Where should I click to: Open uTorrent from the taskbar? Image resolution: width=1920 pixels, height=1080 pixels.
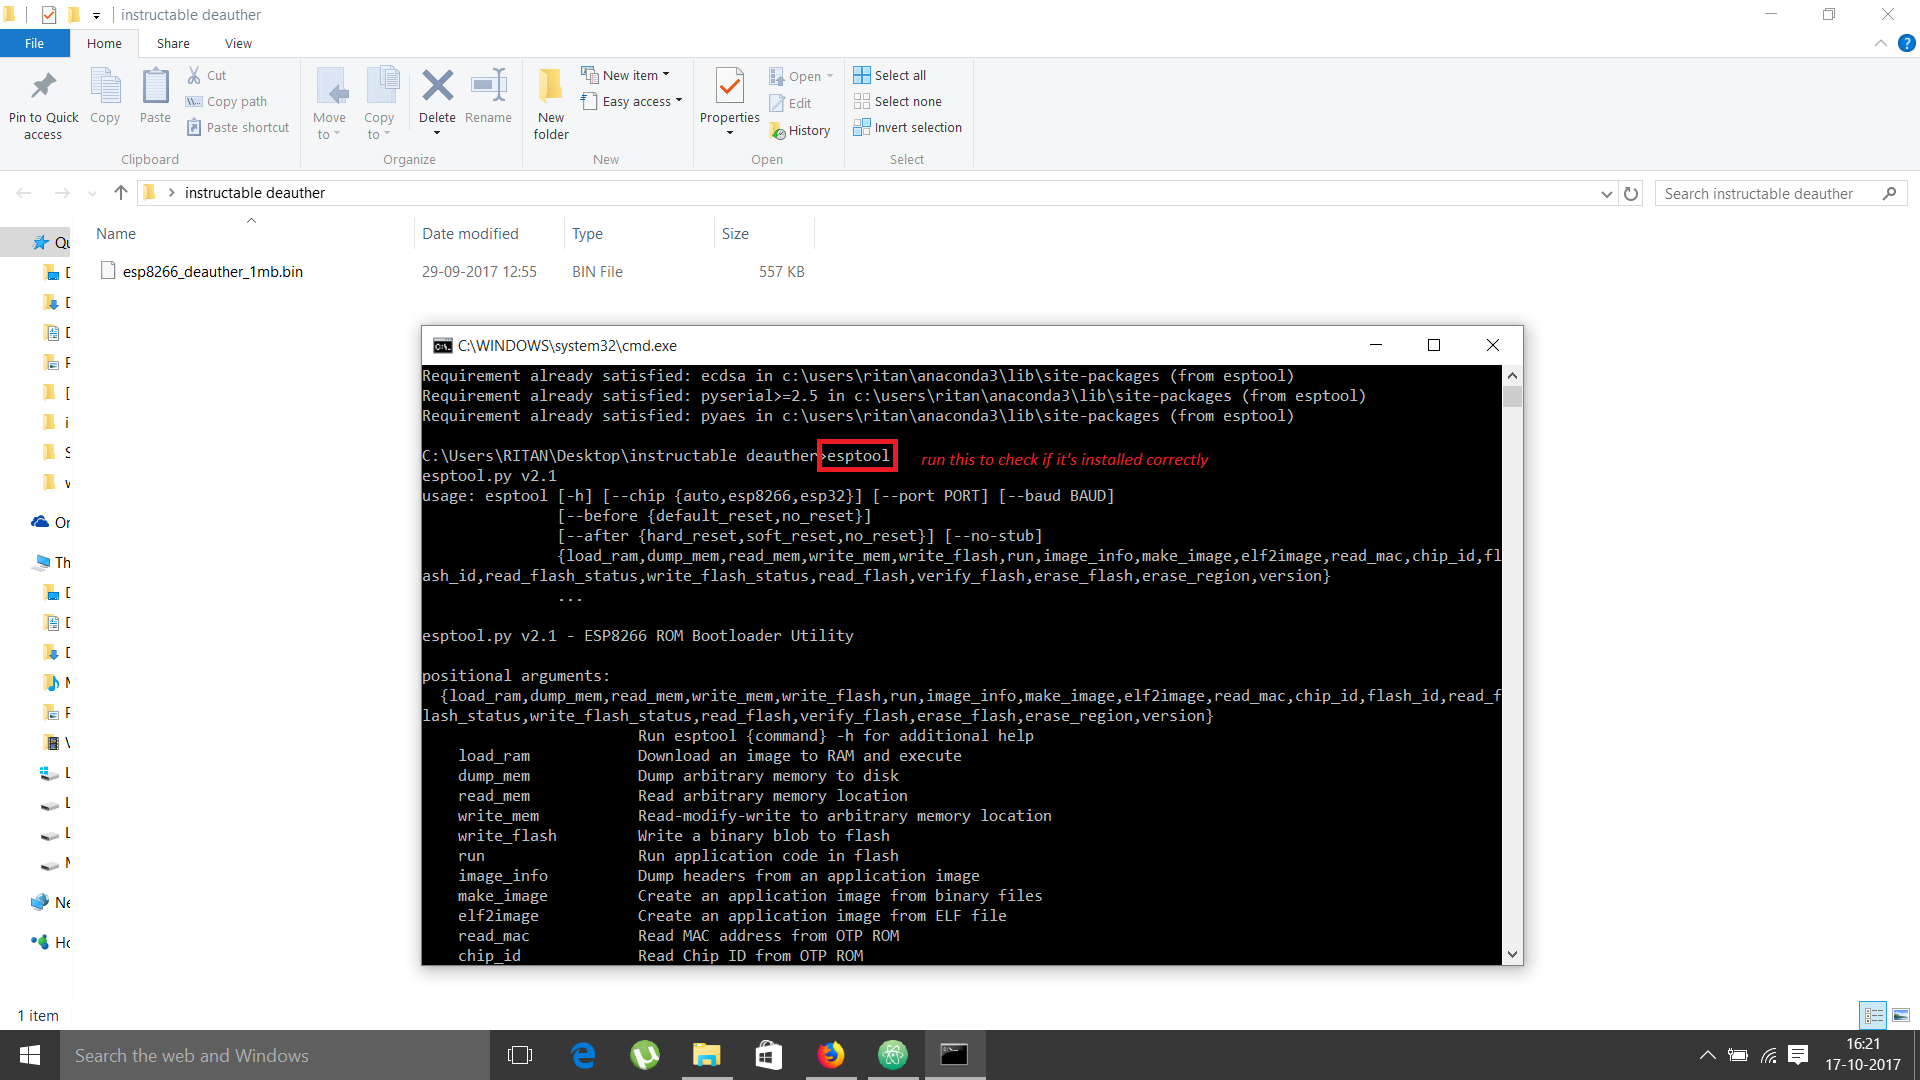[645, 1055]
